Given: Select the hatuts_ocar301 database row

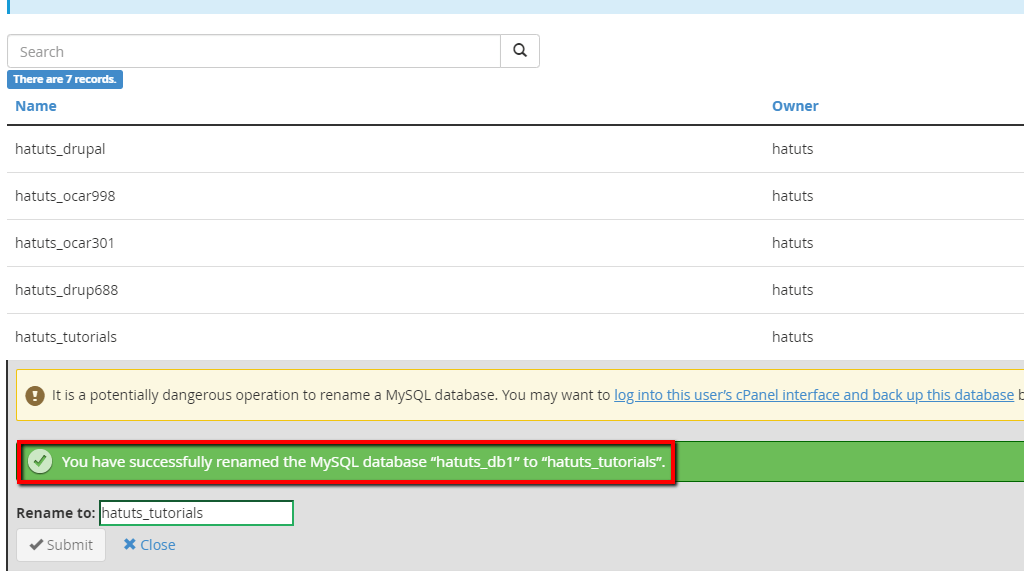Looking at the screenshot, I should 515,243.
